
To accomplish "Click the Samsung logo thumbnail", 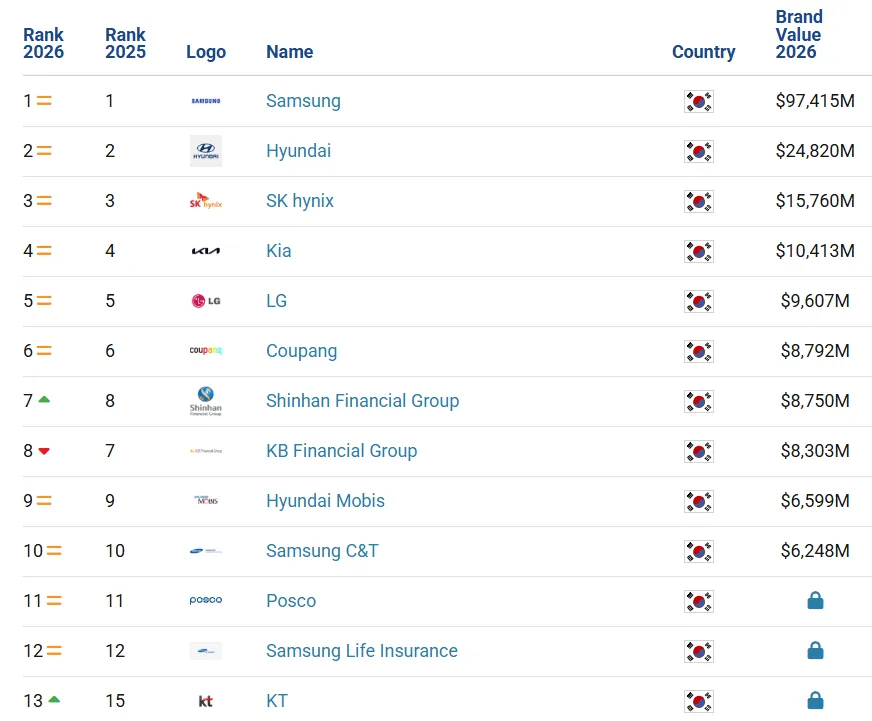I will pos(206,101).
